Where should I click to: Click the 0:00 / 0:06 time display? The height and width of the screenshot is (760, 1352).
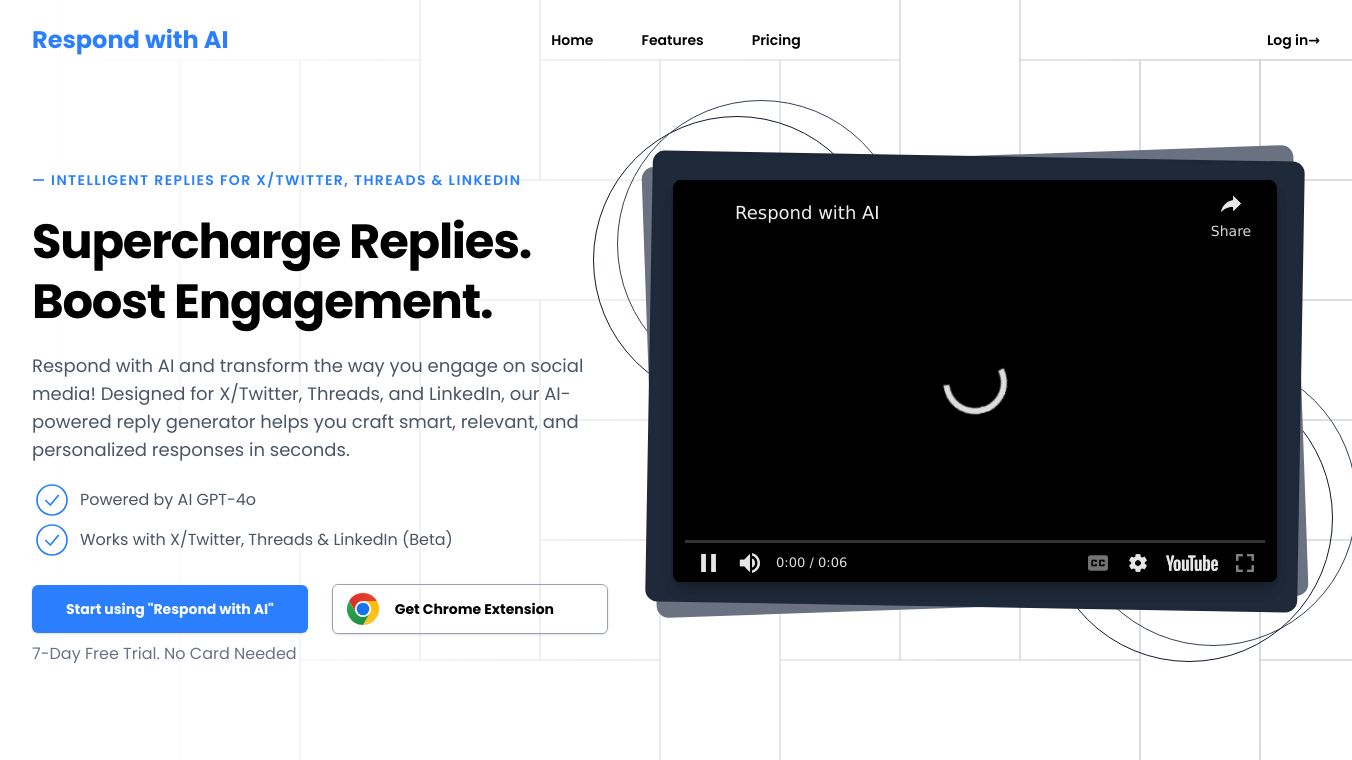coord(811,563)
